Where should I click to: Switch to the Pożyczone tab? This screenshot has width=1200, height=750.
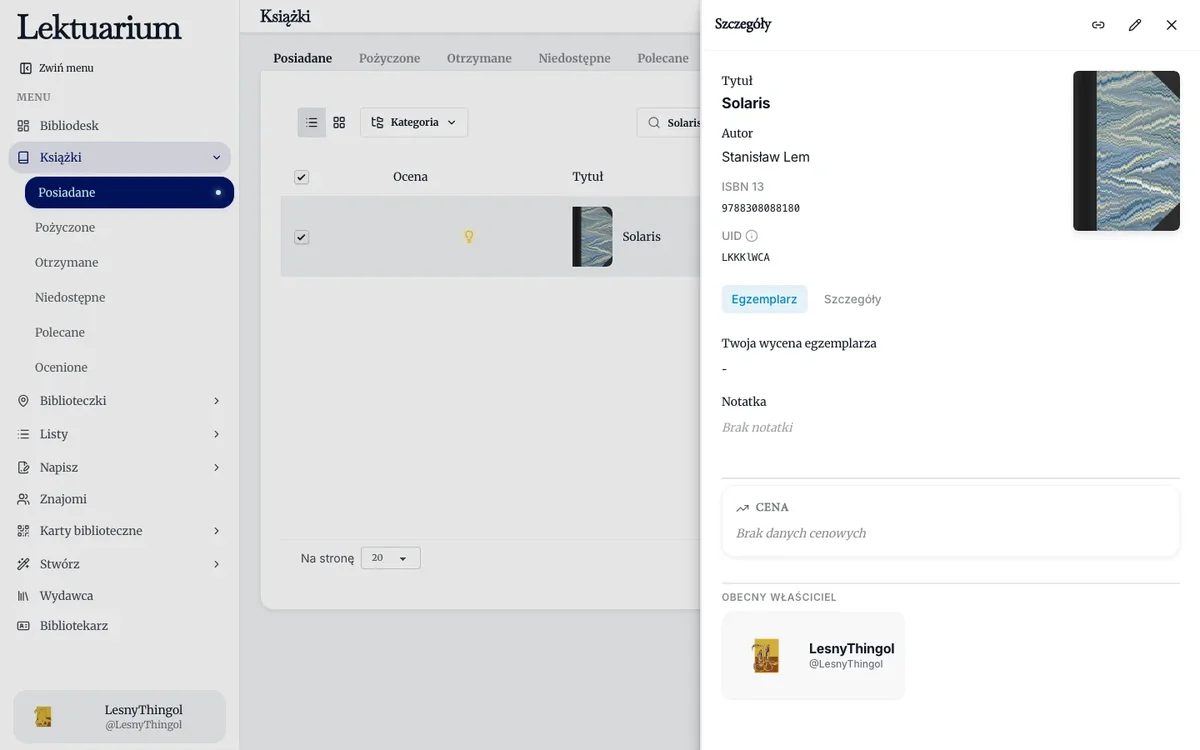(x=390, y=58)
